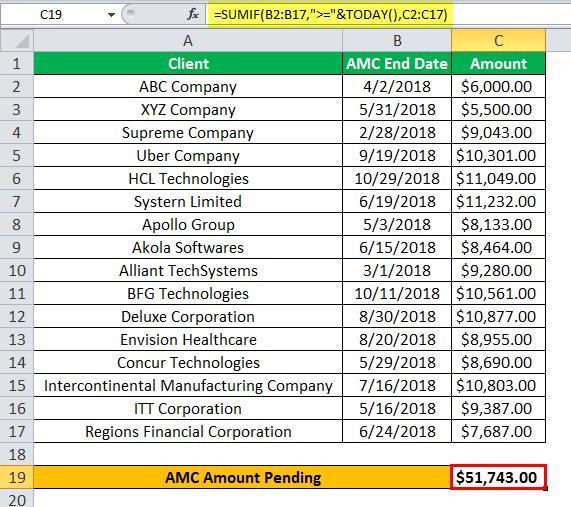Click the date 2/28/2018
Screen dimensions: 571x507
(397, 133)
